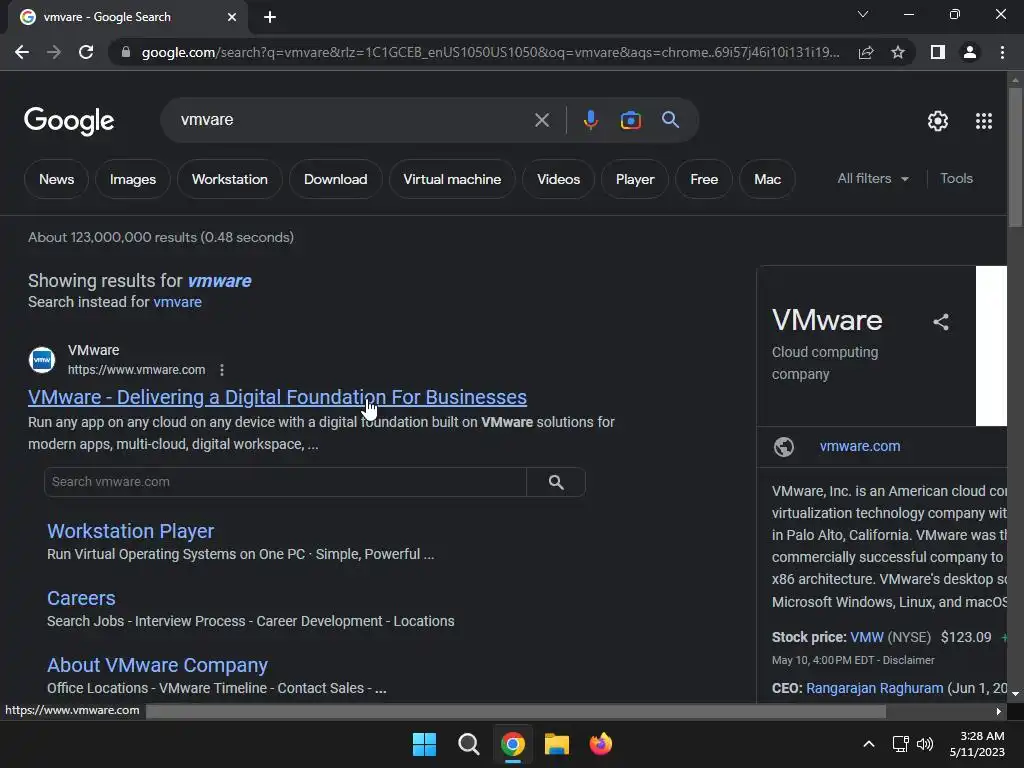1024x768 pixels.
Task: Open the VMW stock ticker link
Action: pyautogui.click(x=867, y=637)
